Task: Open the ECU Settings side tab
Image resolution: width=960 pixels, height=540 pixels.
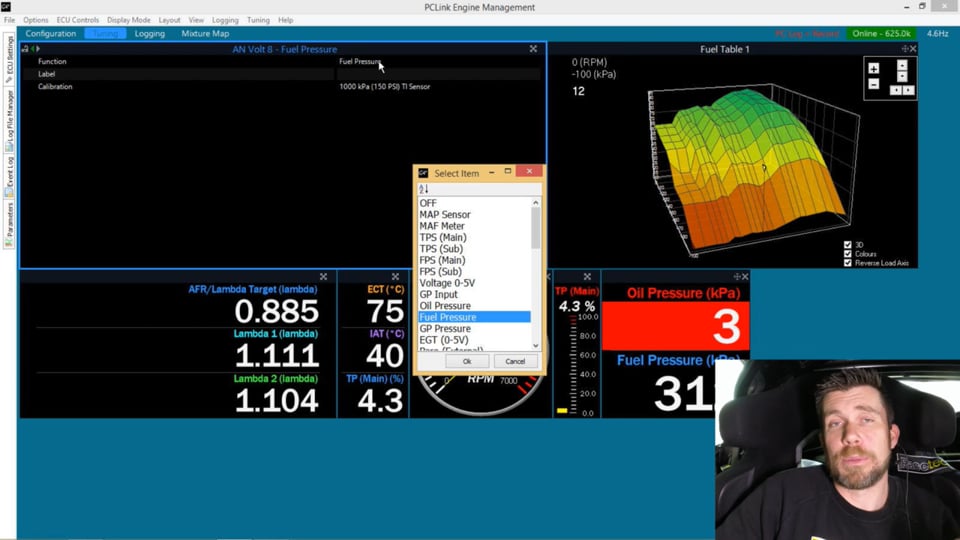Action: [9, 59]
